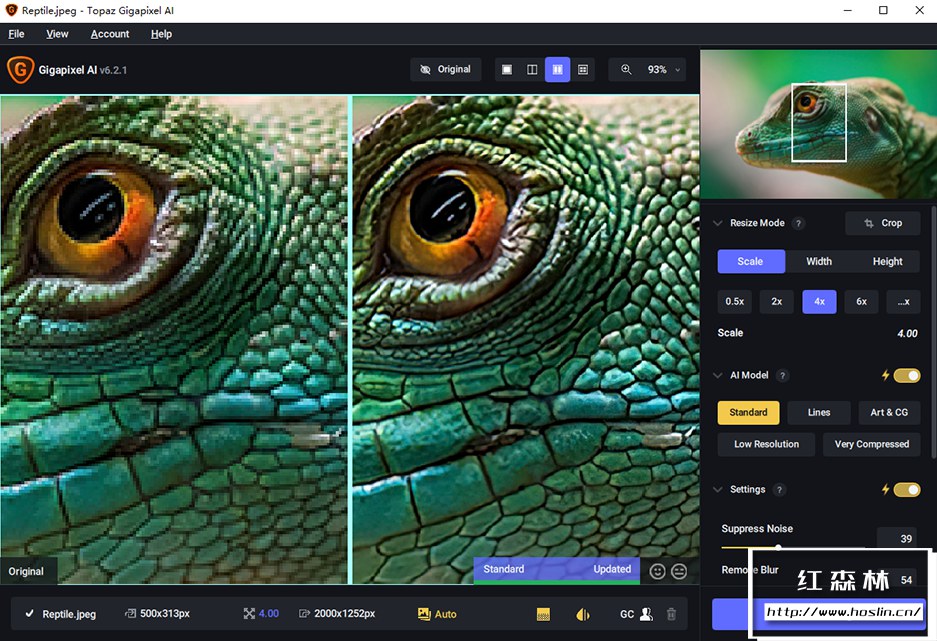
Task: Select the Low Resolution AI model
Action: (x=766, y=444)
